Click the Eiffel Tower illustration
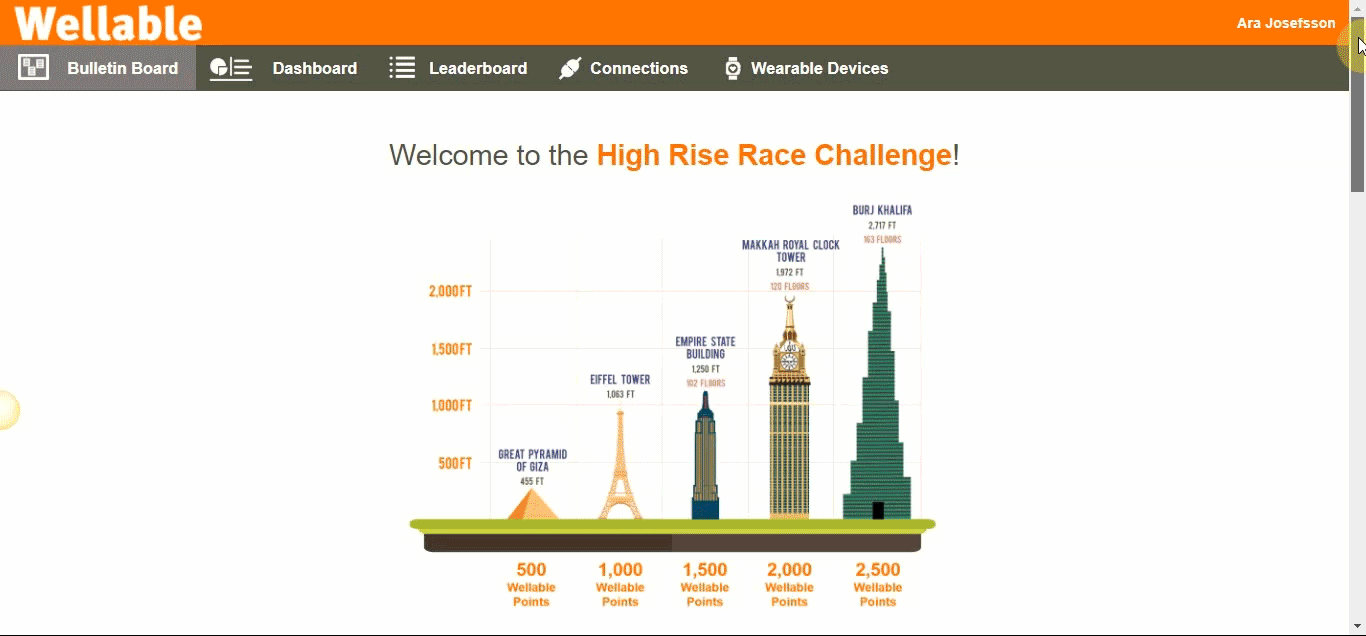The height and width of the screenshot is (636, 1366). click(x=620, y=464)
